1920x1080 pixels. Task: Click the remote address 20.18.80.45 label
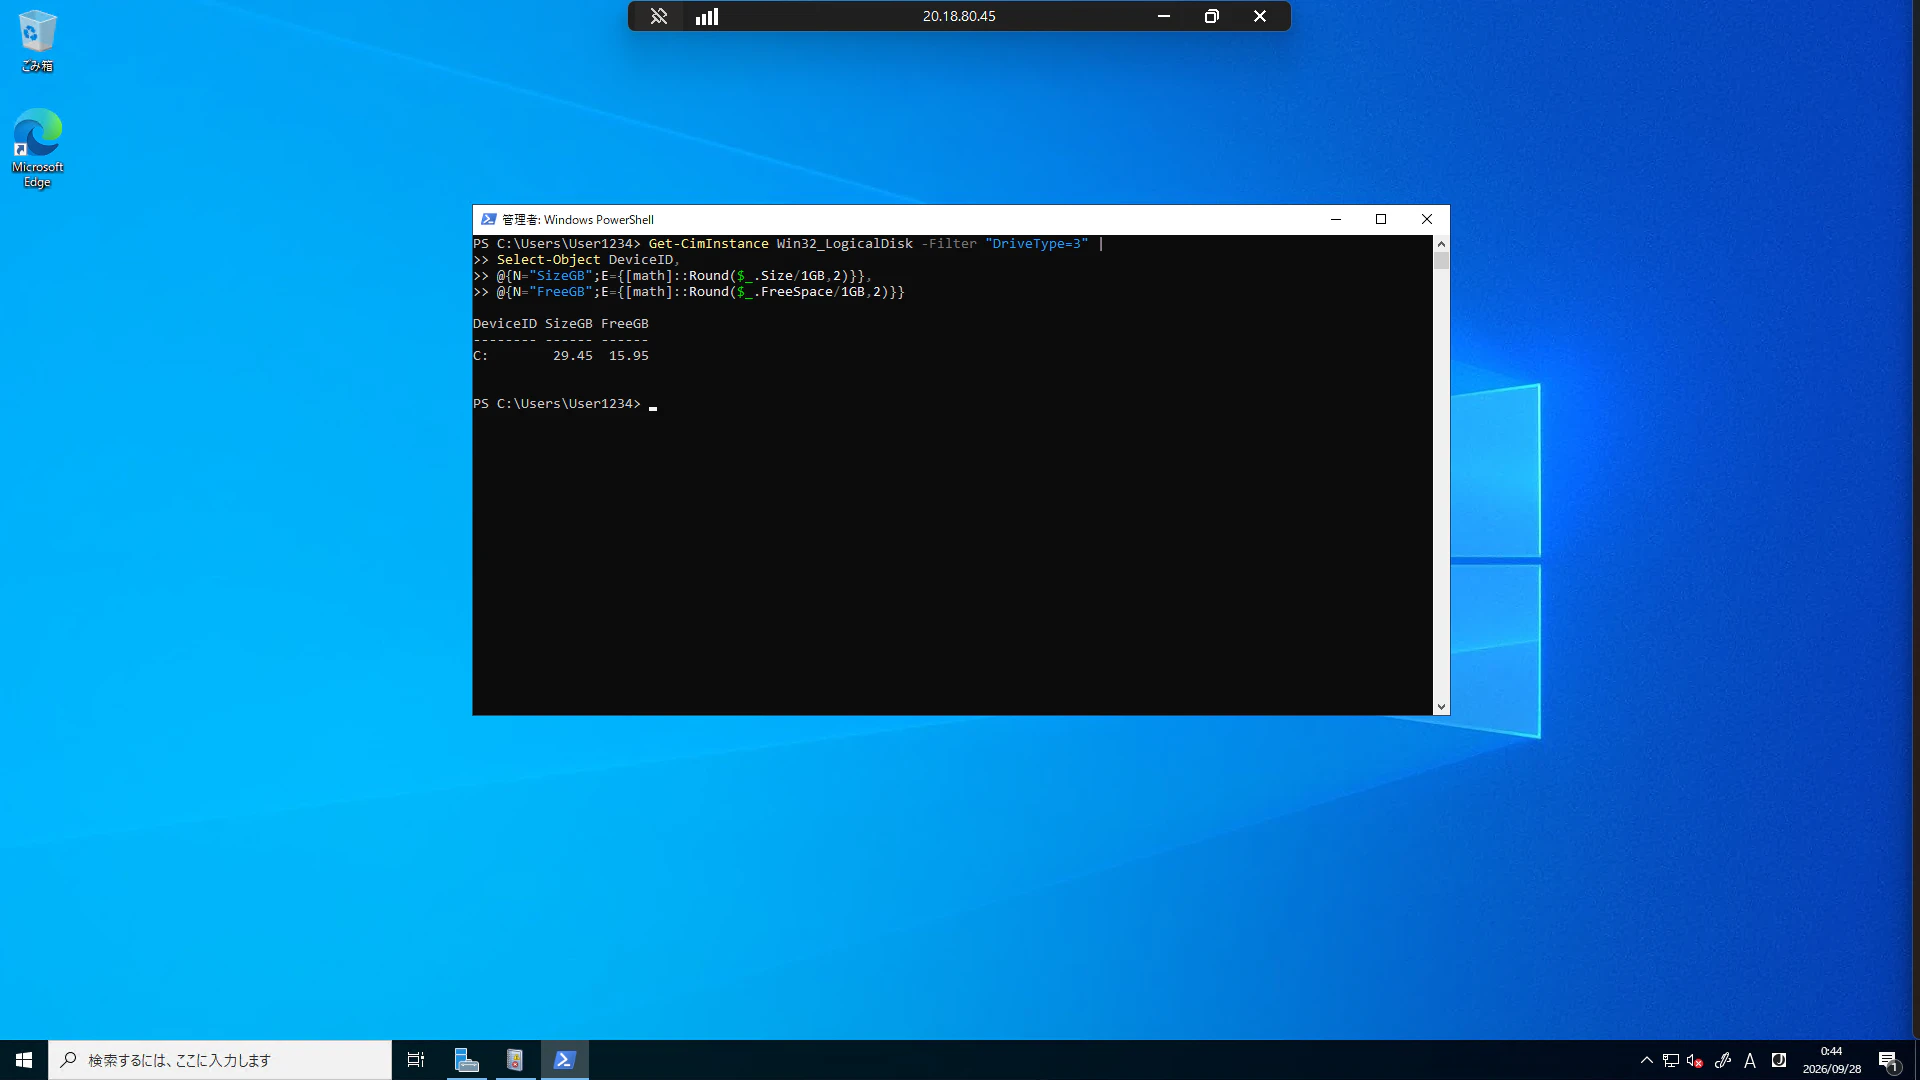pyautogui.click(x=959, y=16)
